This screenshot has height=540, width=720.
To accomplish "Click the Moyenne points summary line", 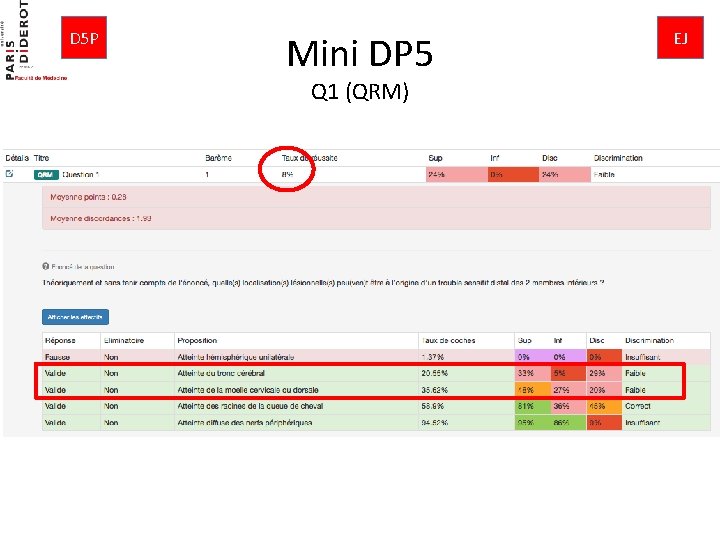I will [88, 197].
